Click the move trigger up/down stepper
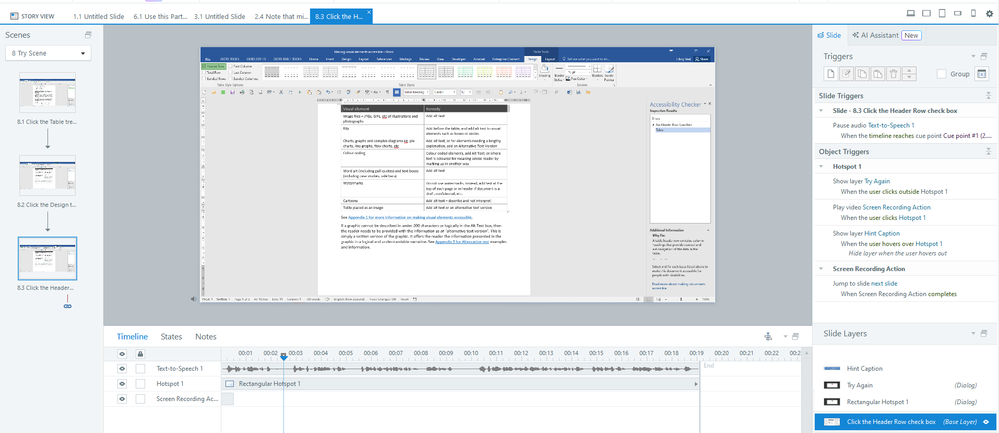 coord(910,74)
